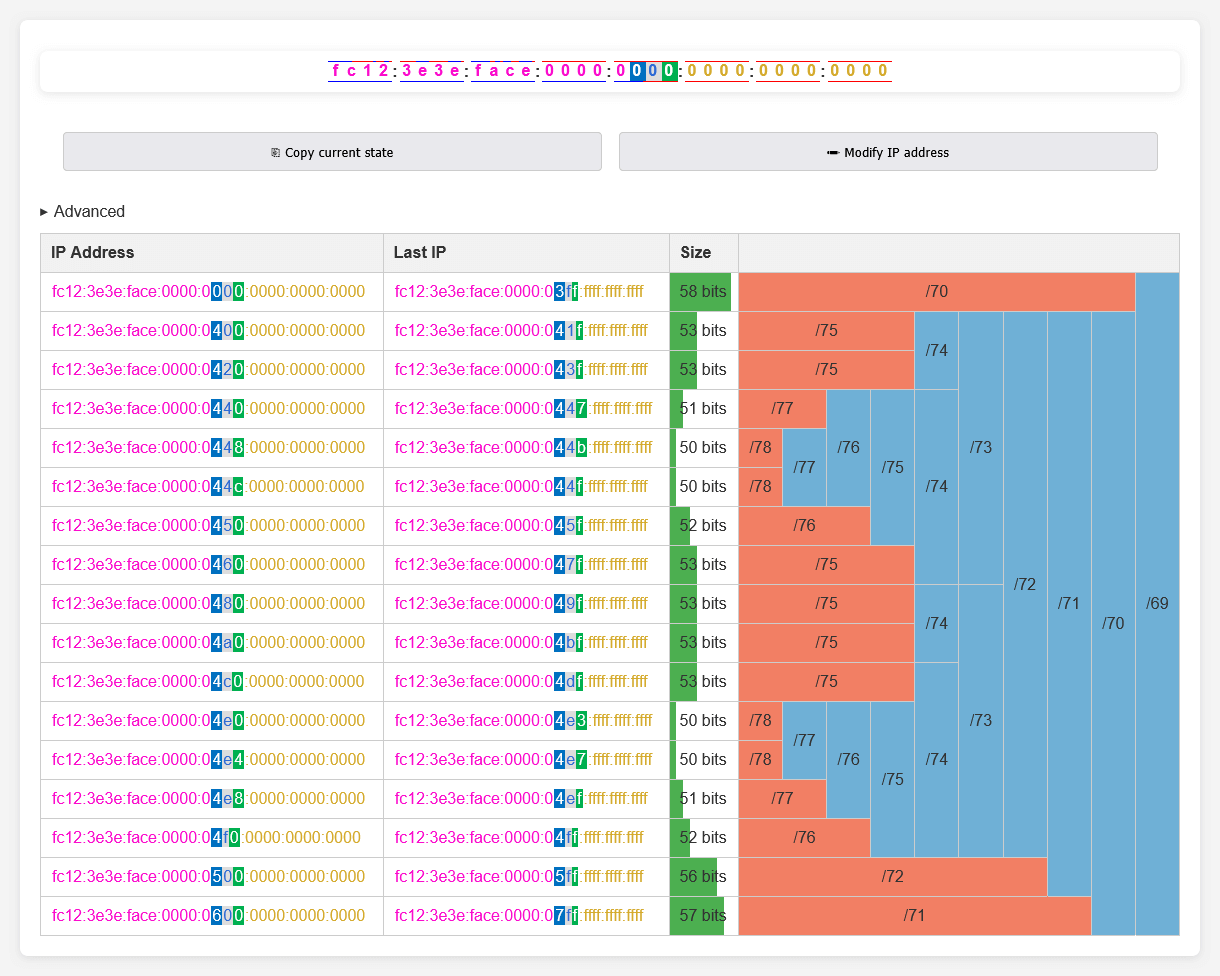Click the IP address display at top

(x=609, y=71)
